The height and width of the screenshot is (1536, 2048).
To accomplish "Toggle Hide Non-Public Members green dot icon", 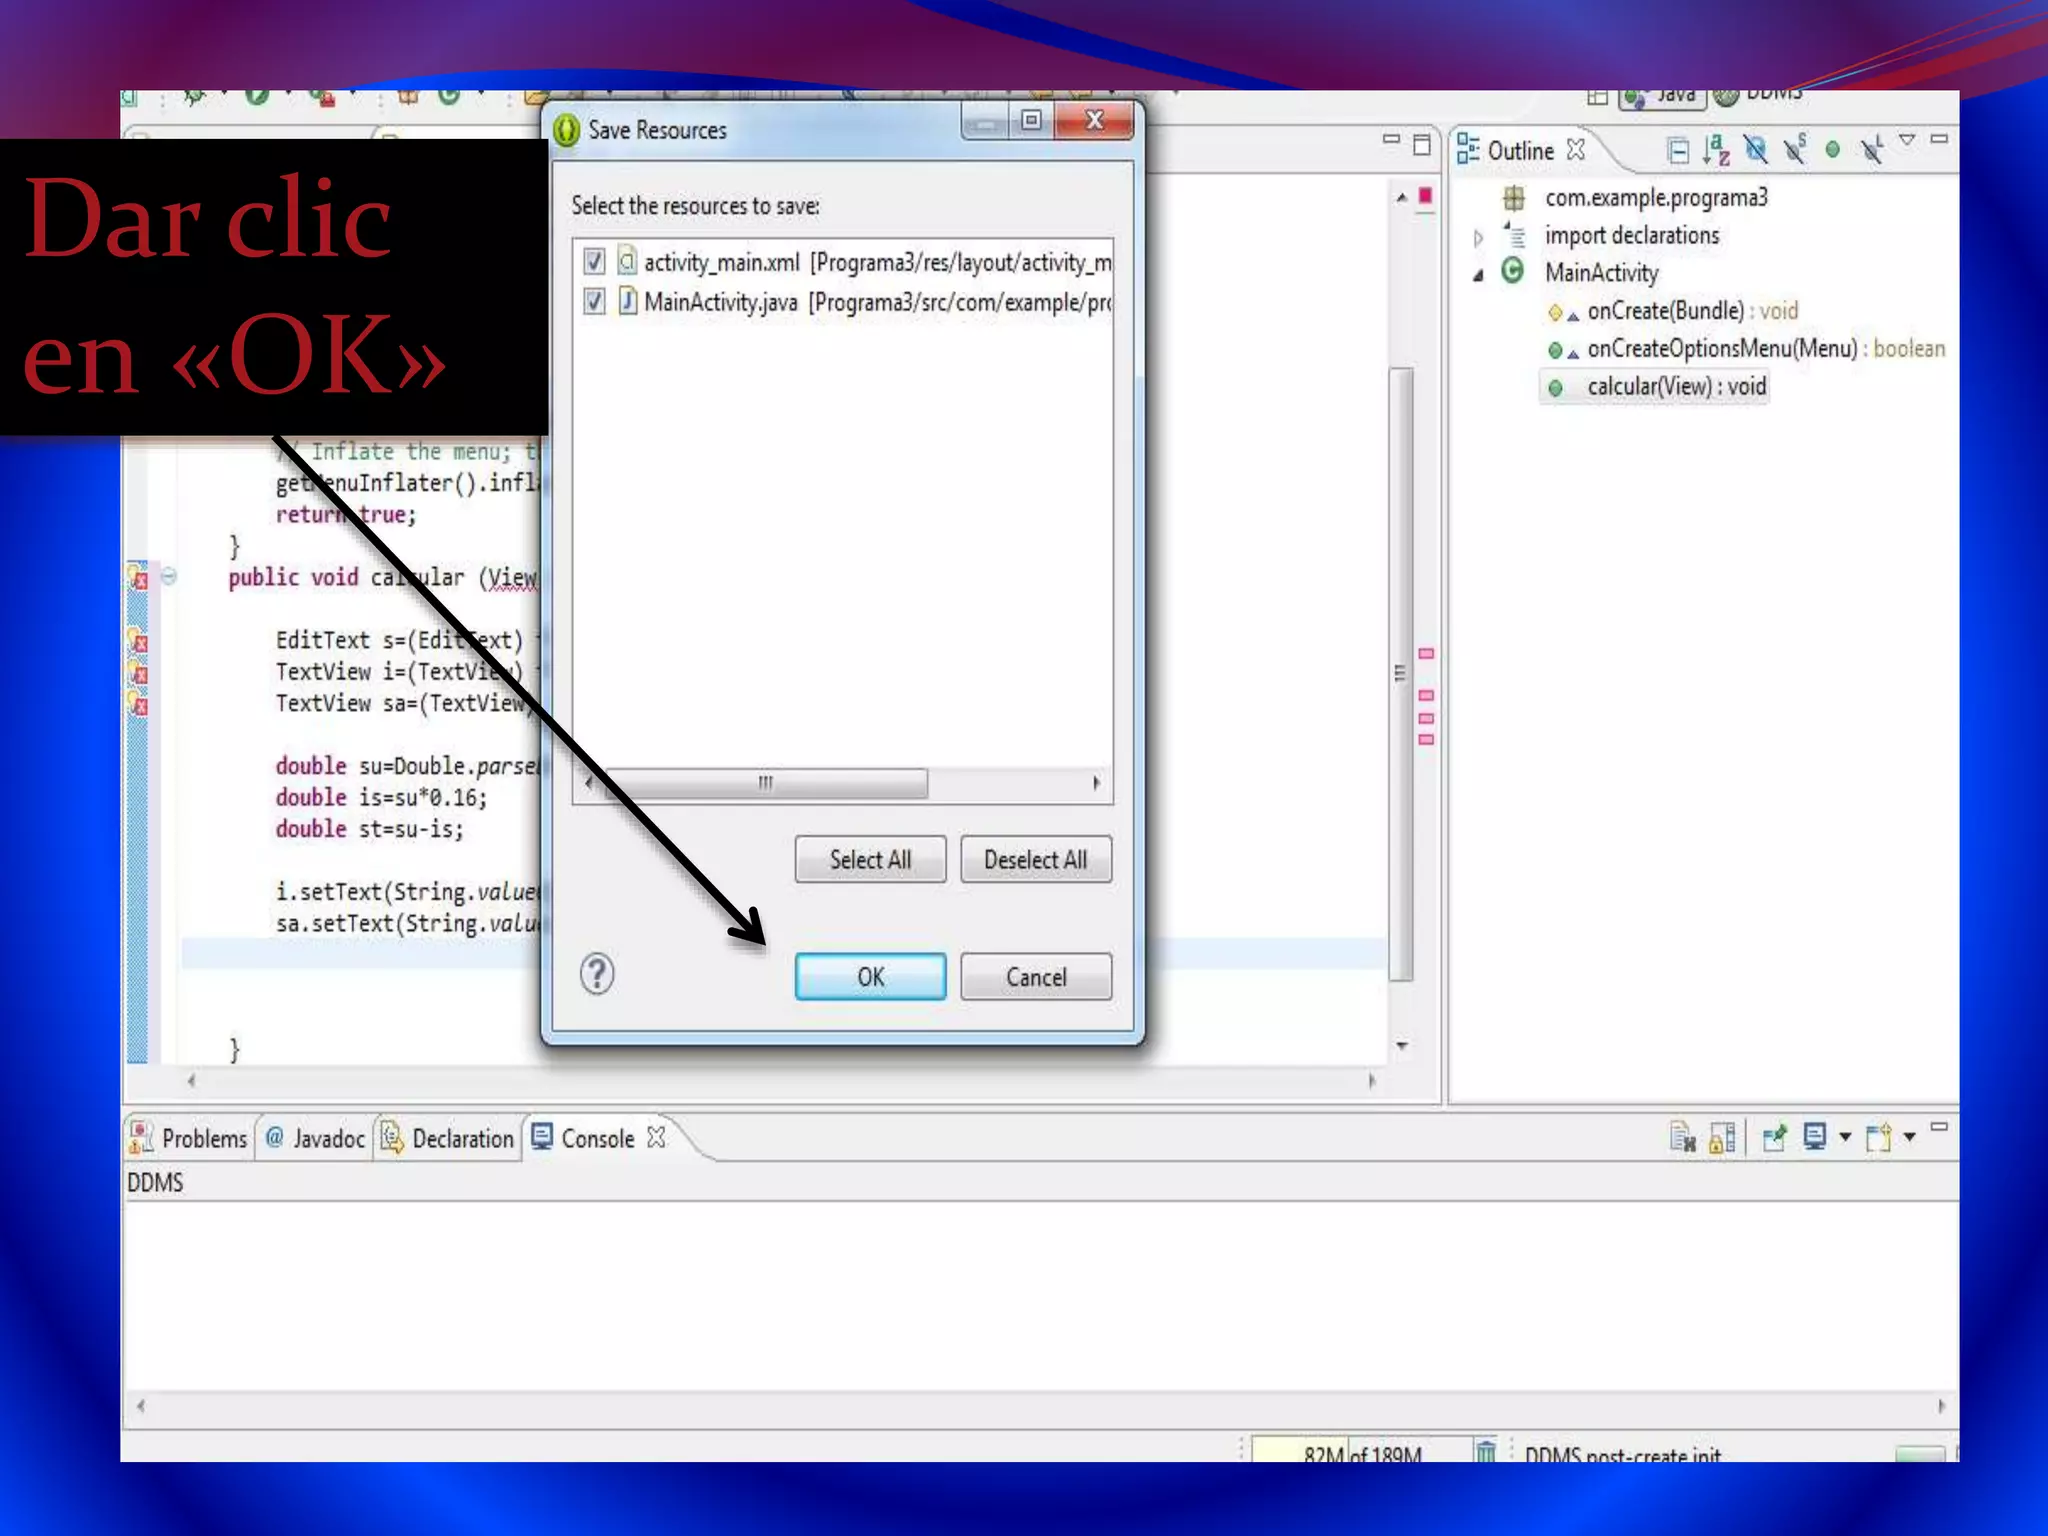I will 1832,150.
